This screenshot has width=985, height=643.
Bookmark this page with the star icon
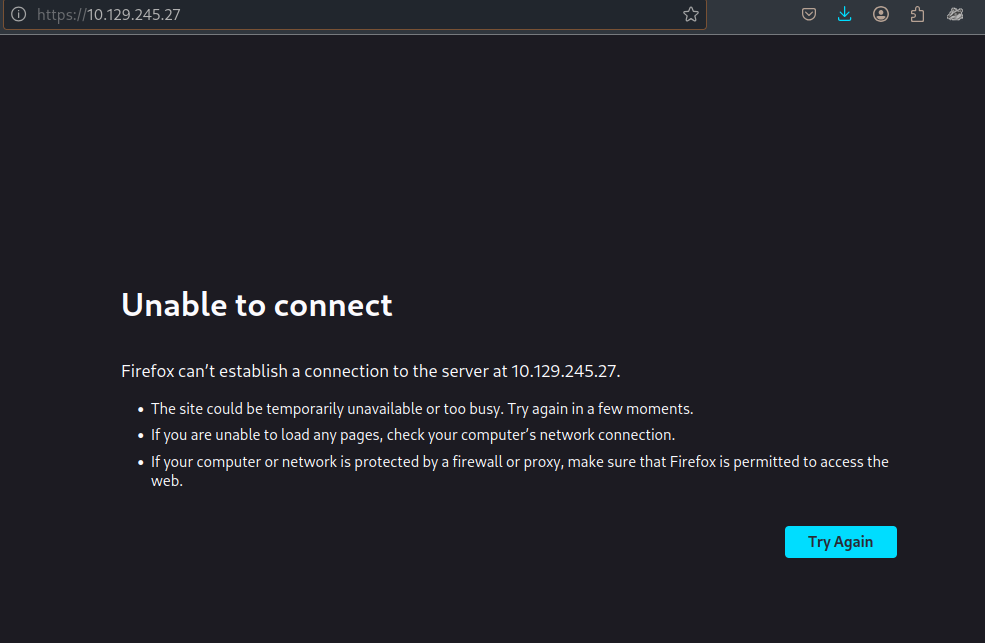tap(690, 14)
